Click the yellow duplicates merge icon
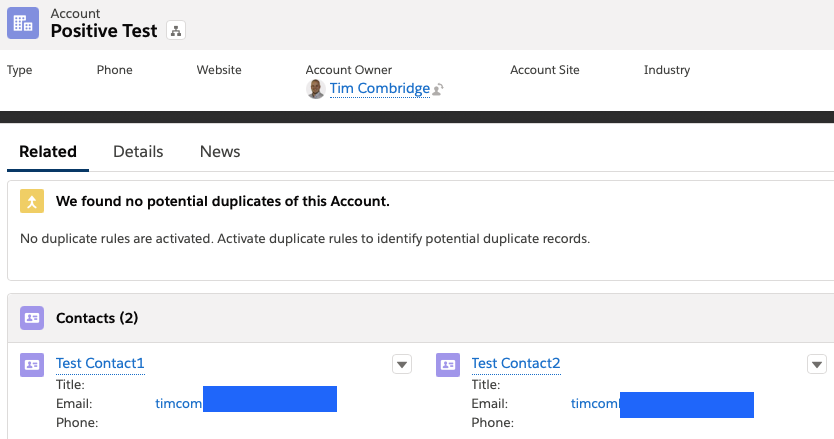Viewport: 834px width, 439px height. point(32,201)
